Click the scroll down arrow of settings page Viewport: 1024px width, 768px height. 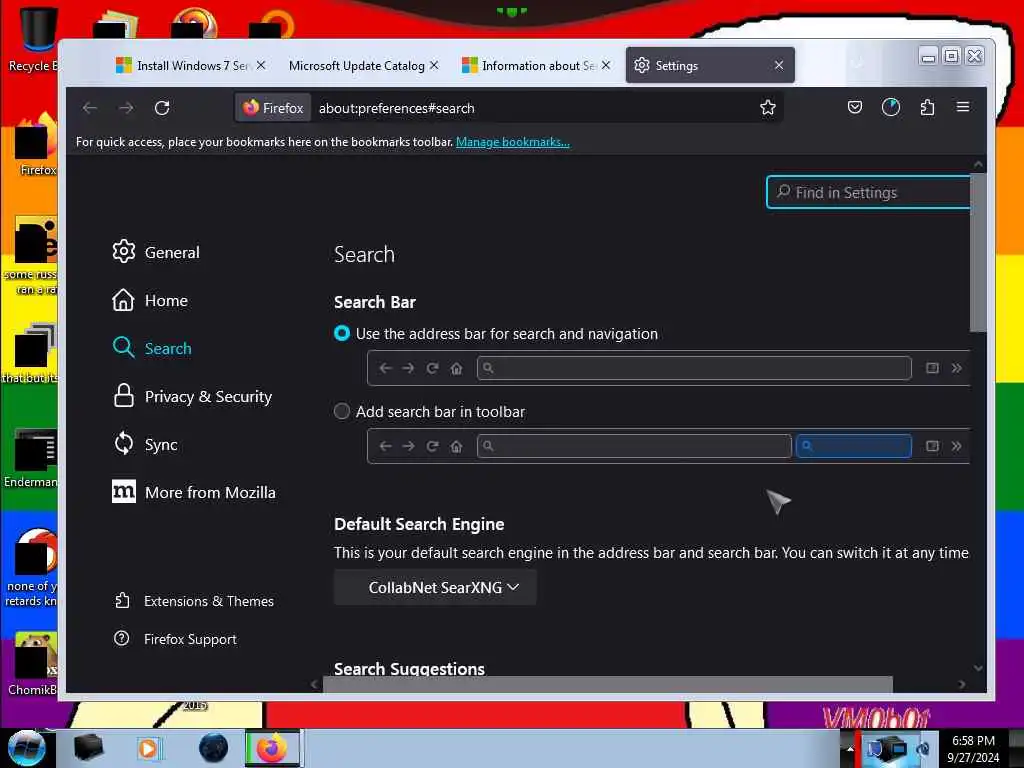tap(978, 667)
